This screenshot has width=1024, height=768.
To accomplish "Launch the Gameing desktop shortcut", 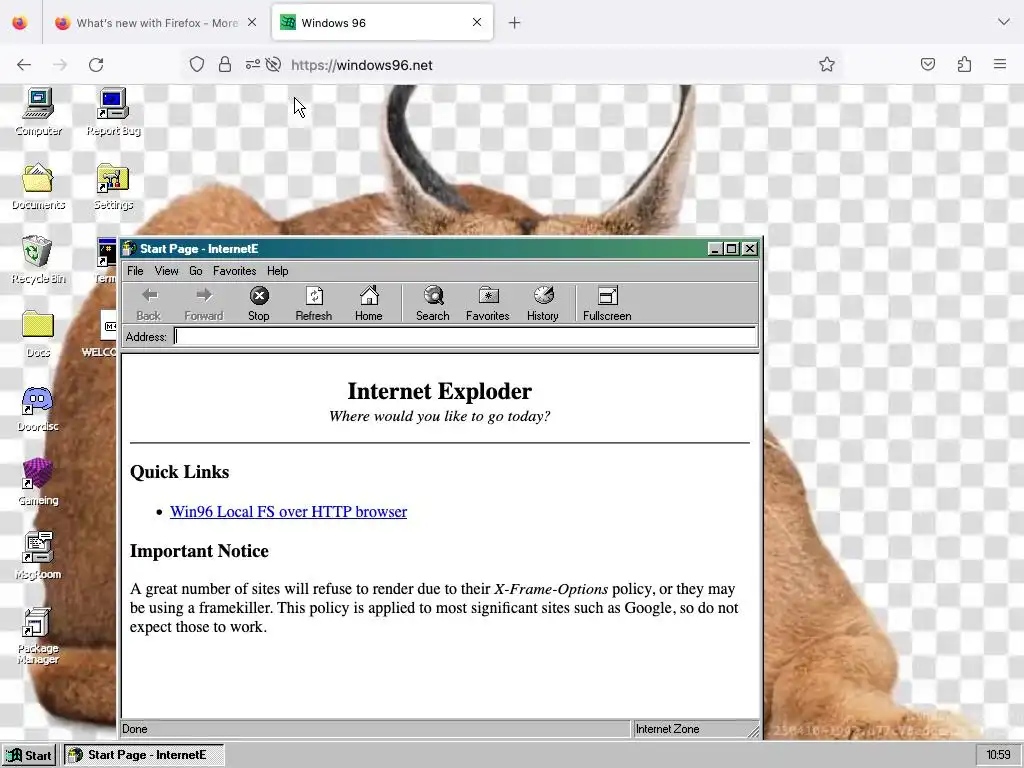I will (x=38, y=482).
